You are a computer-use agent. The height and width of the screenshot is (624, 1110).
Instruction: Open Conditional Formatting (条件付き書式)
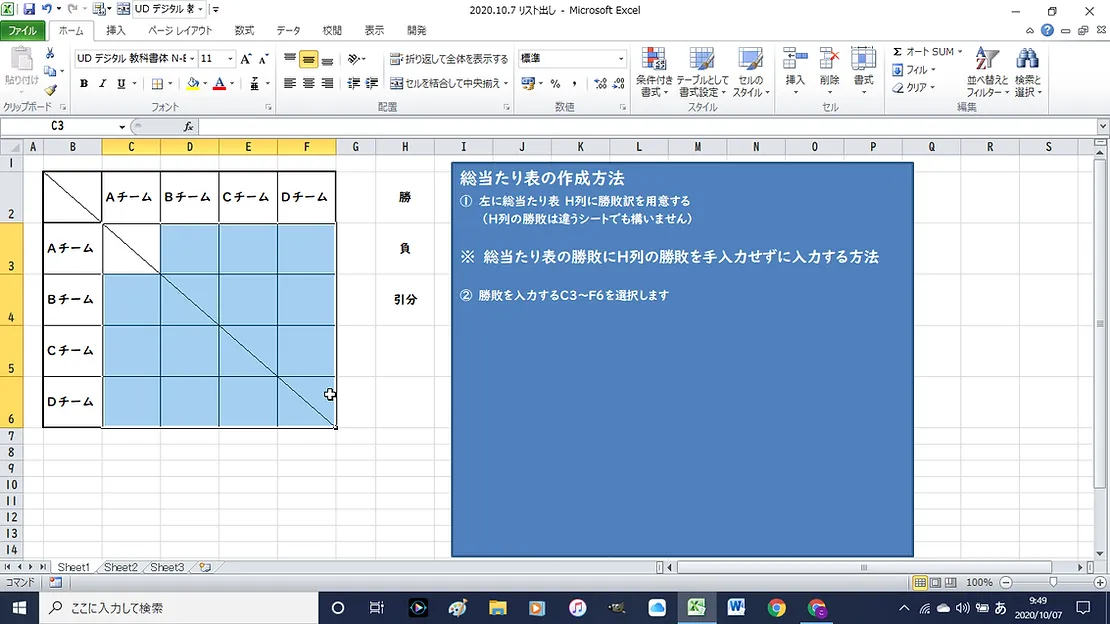(x=654, y=72)
